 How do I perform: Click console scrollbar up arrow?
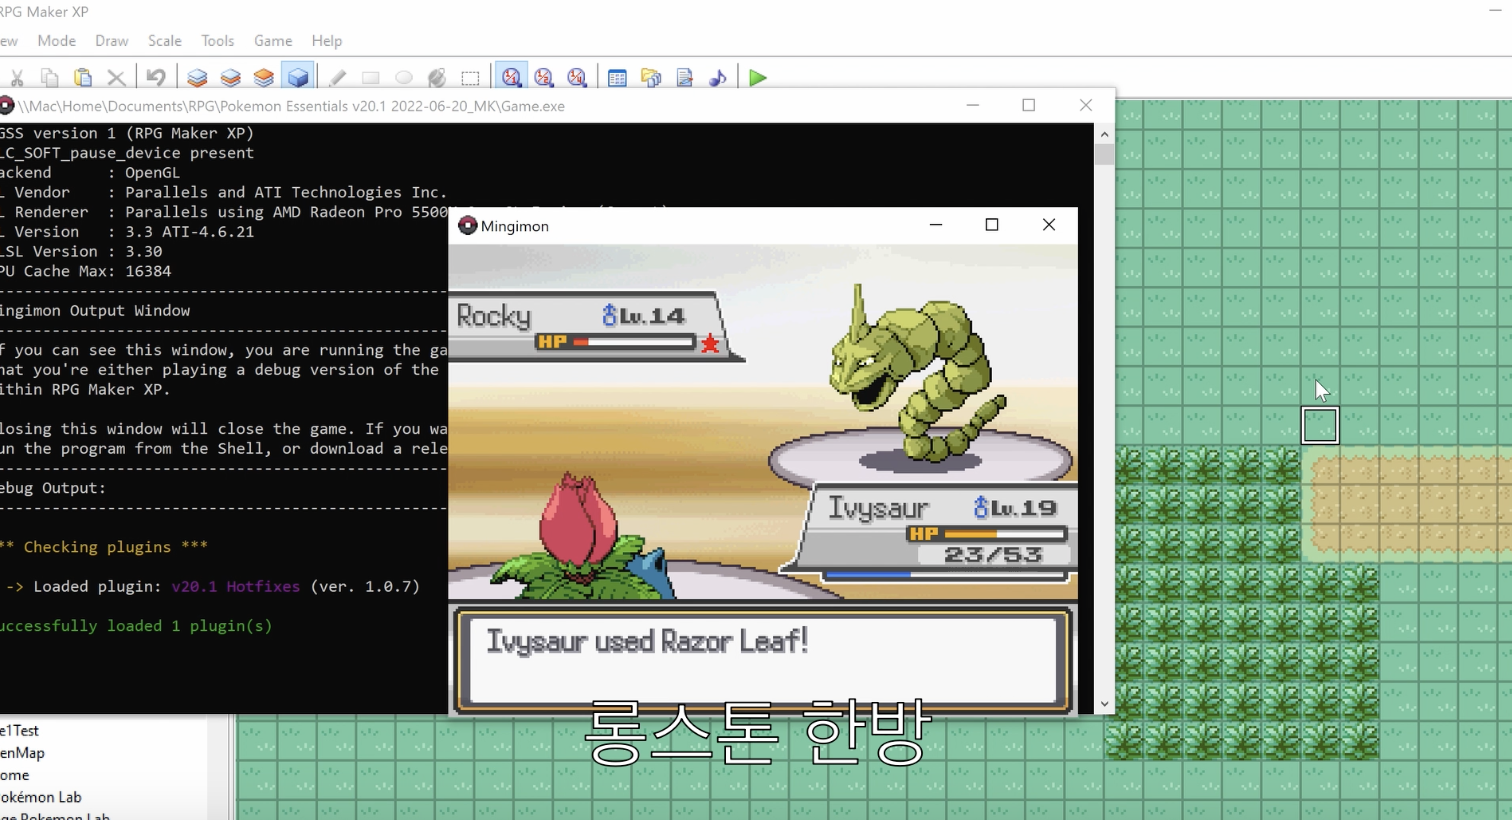(1105, 134)
